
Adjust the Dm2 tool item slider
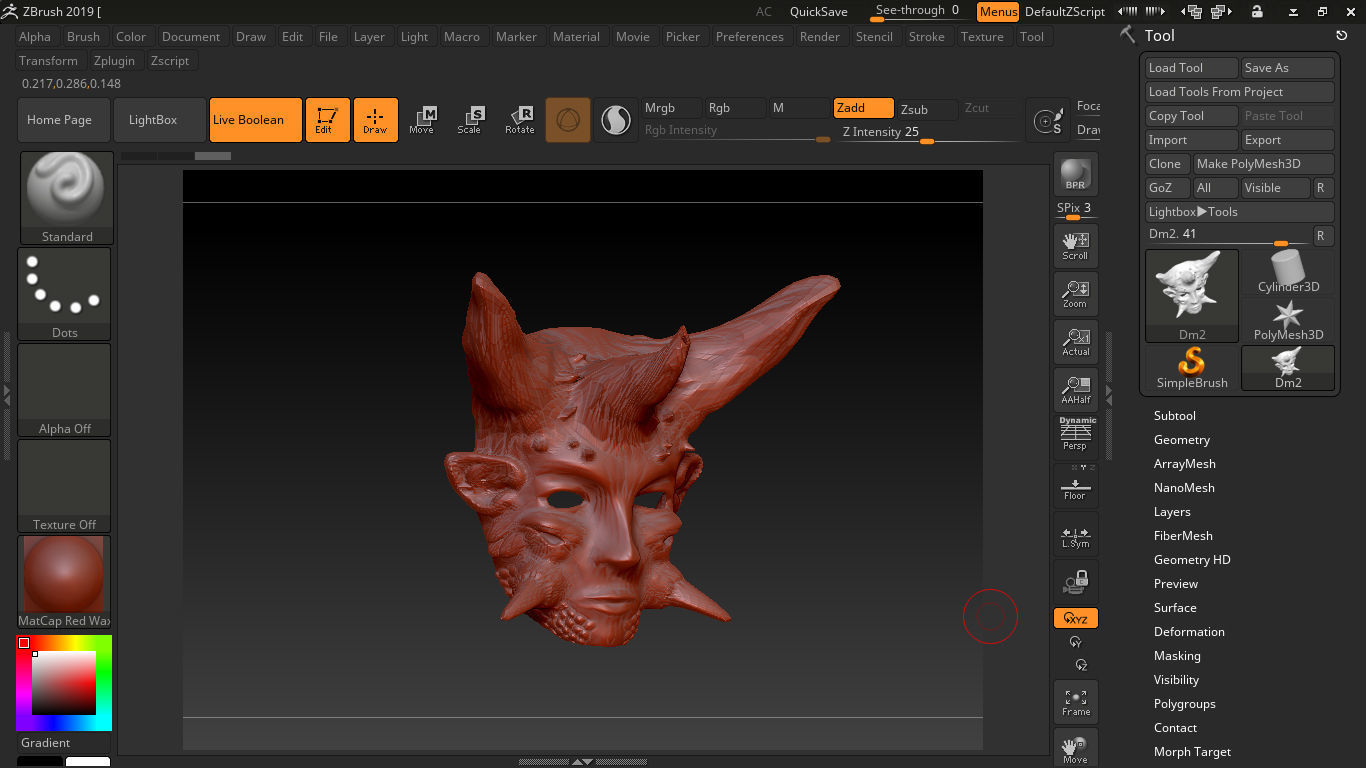coord(1228,235)
